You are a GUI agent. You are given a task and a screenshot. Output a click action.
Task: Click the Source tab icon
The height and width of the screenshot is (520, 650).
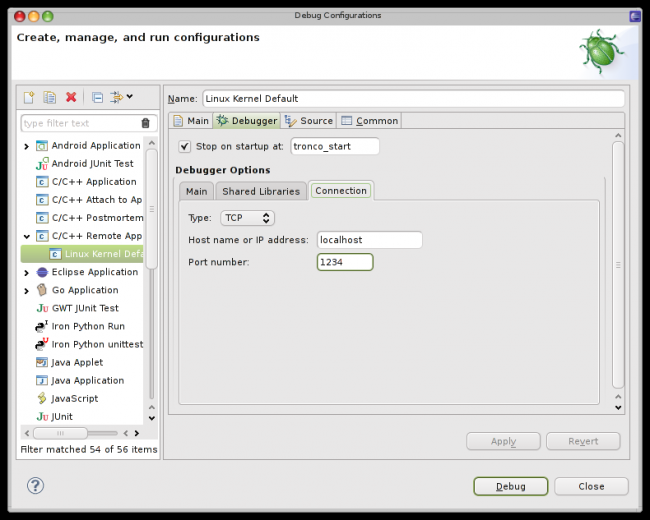290,121
